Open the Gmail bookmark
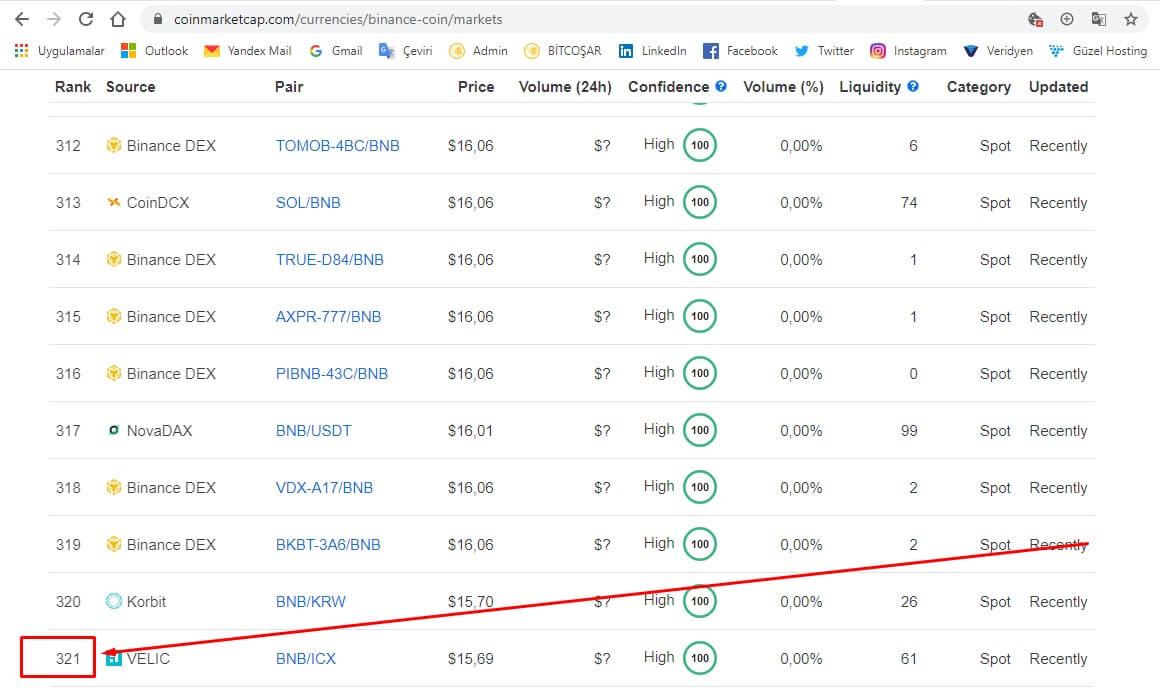 (x=336, y=50)
